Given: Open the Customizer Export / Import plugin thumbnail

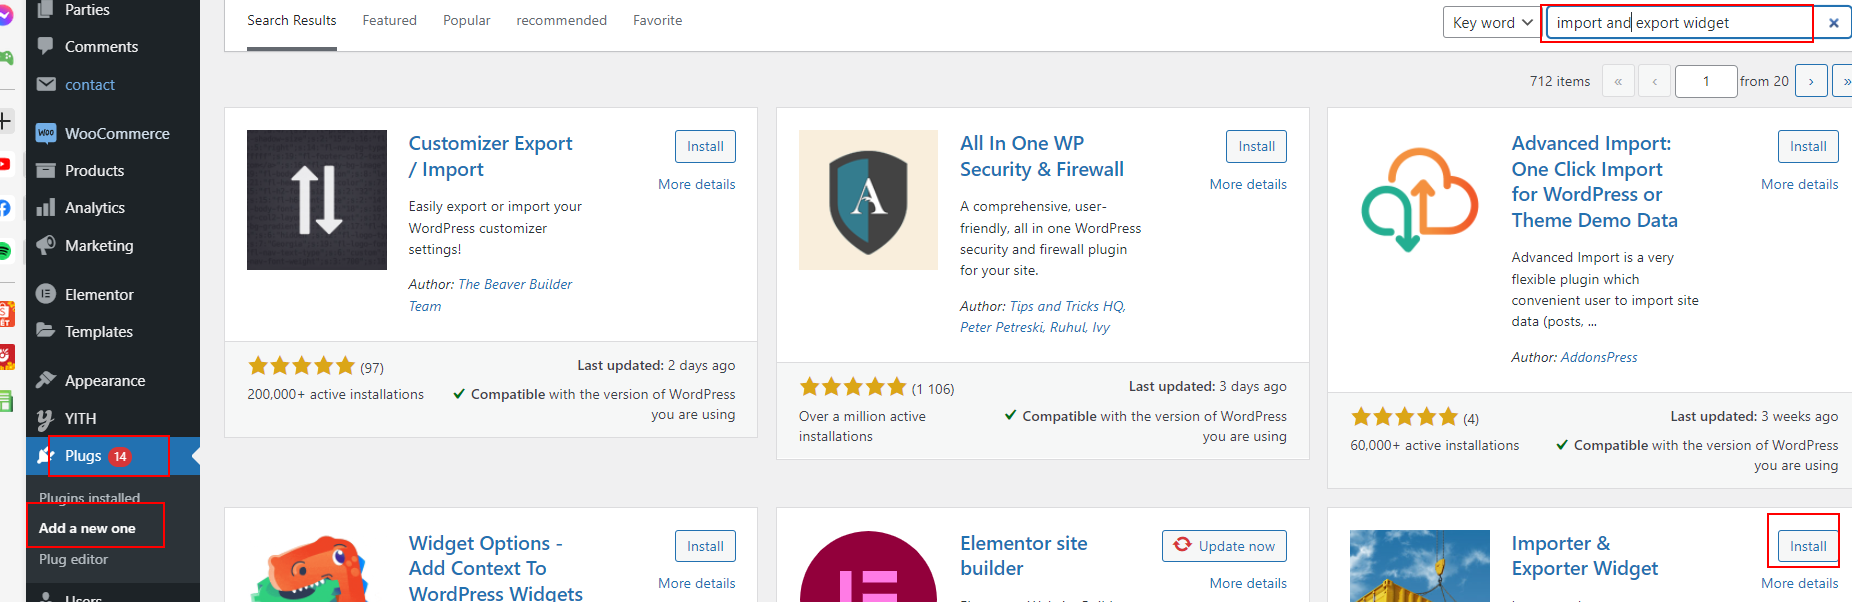Looking at the screenshot, I should tap(317, 200).
